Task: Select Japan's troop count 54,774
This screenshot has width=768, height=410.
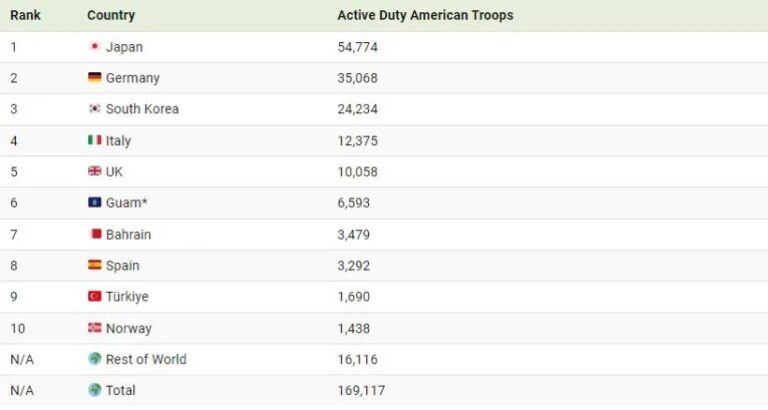Action: coord(358,47)
